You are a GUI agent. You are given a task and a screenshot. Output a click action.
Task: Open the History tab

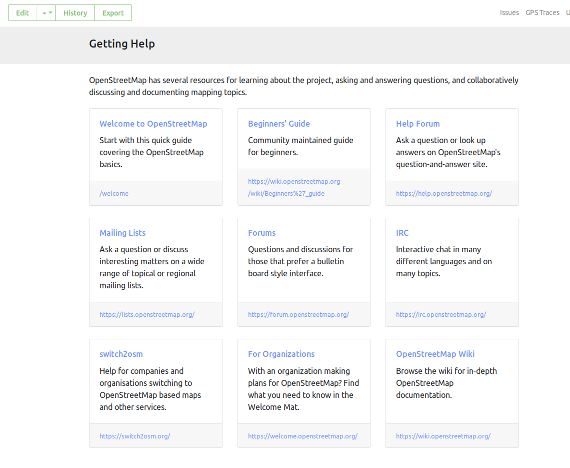[75, 13]
